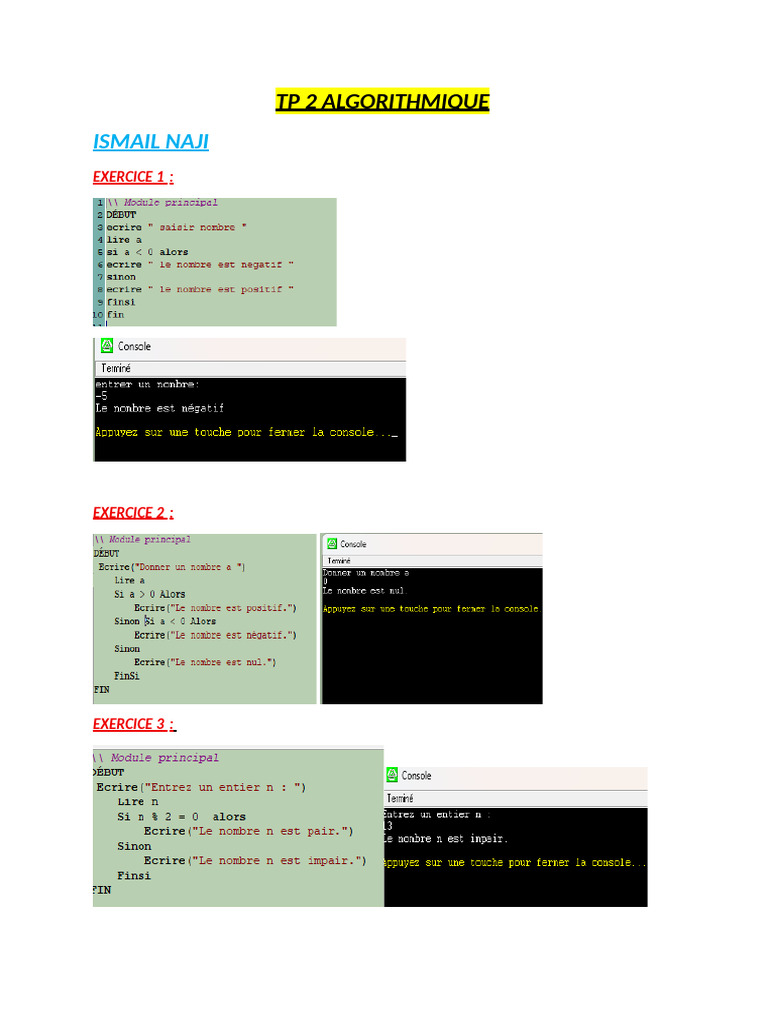Click the -5 input value in console
The height and width of the screenshot is (1024, 768).
tap(101, 396)
